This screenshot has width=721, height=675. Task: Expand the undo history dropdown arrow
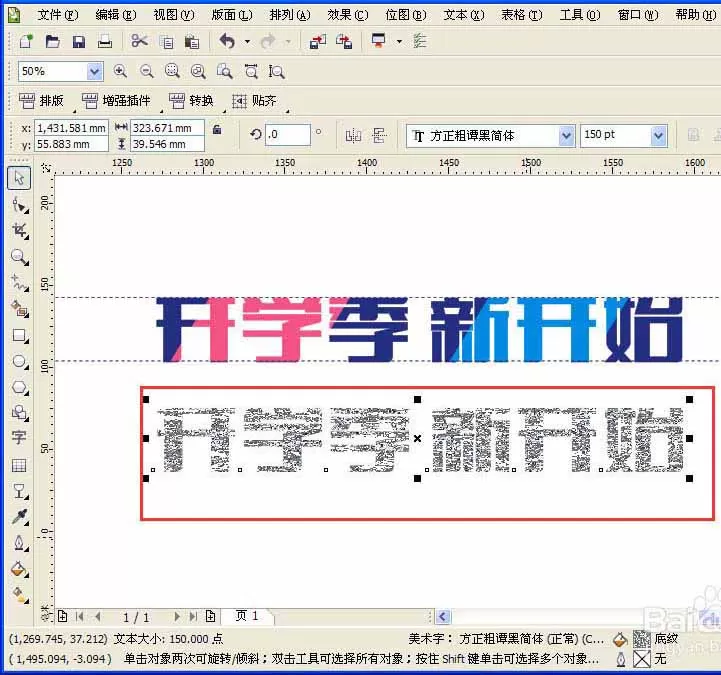(247, 42)
